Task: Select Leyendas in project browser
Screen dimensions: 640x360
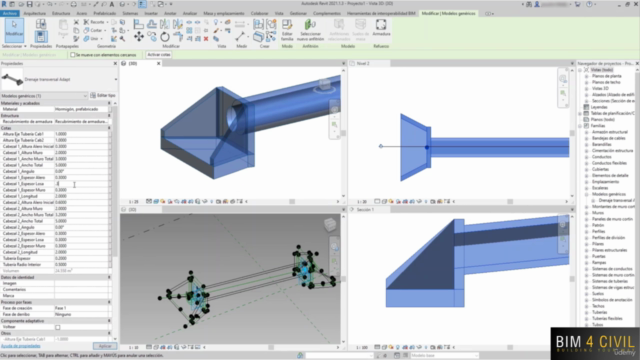Action: [x=599, y=107]
